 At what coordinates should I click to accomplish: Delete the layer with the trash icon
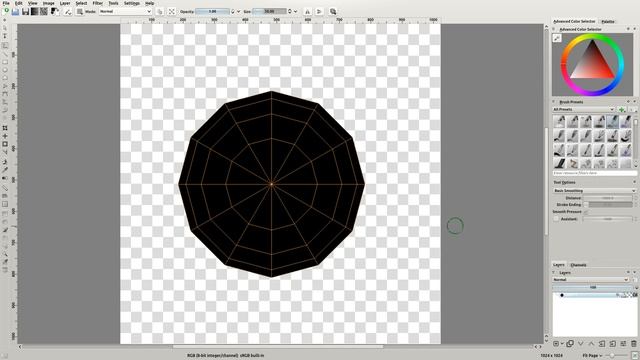click(x=634, y=344)
